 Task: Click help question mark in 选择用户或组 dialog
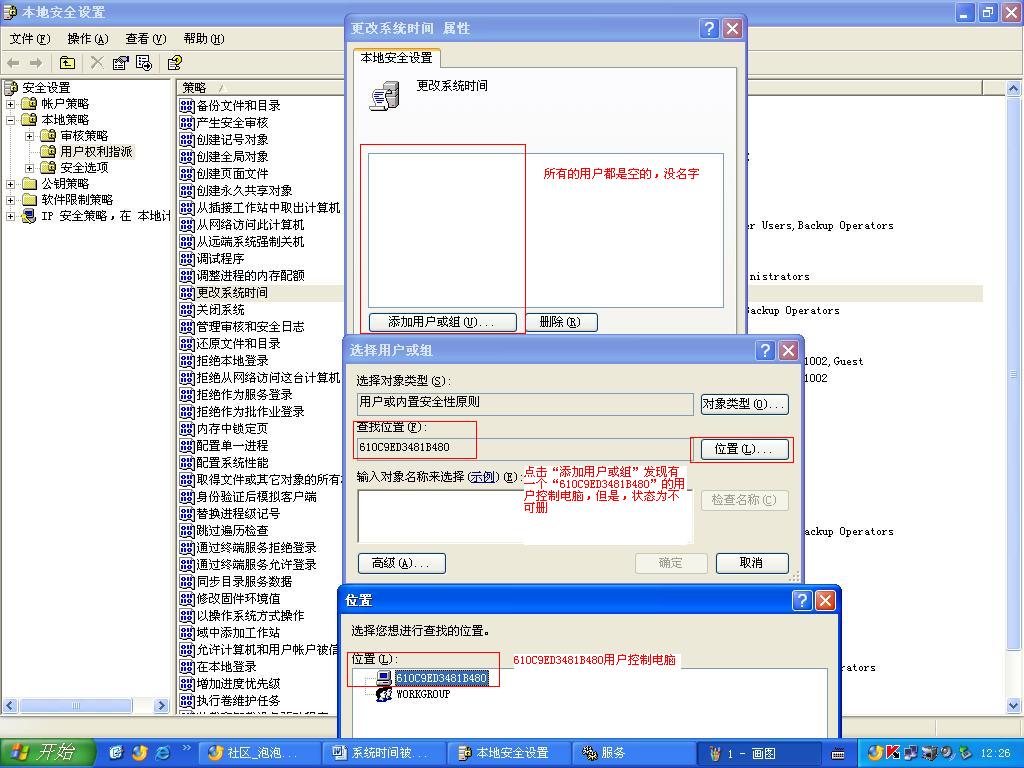pyautogui.click(x=765, y=350)
